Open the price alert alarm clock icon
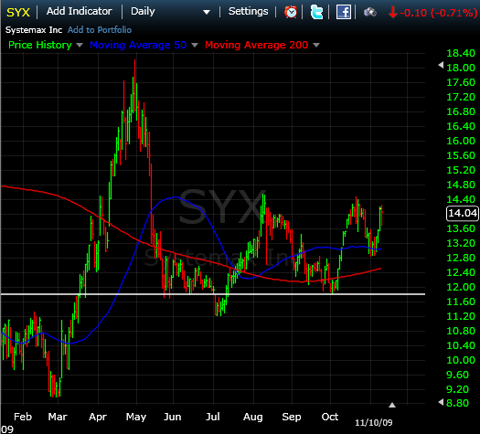This screenshot has height=434, width=480. [x=290, y=12]
